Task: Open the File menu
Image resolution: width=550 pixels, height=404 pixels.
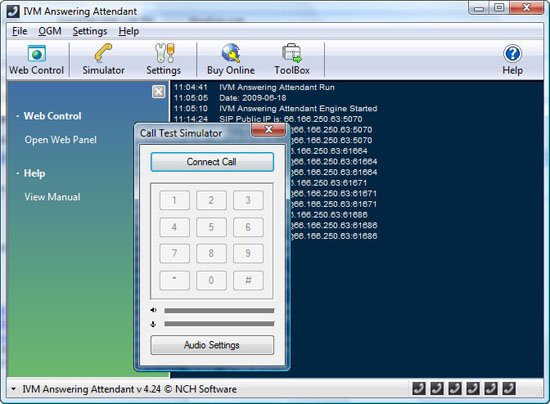Action: click(x=20, y=31)
